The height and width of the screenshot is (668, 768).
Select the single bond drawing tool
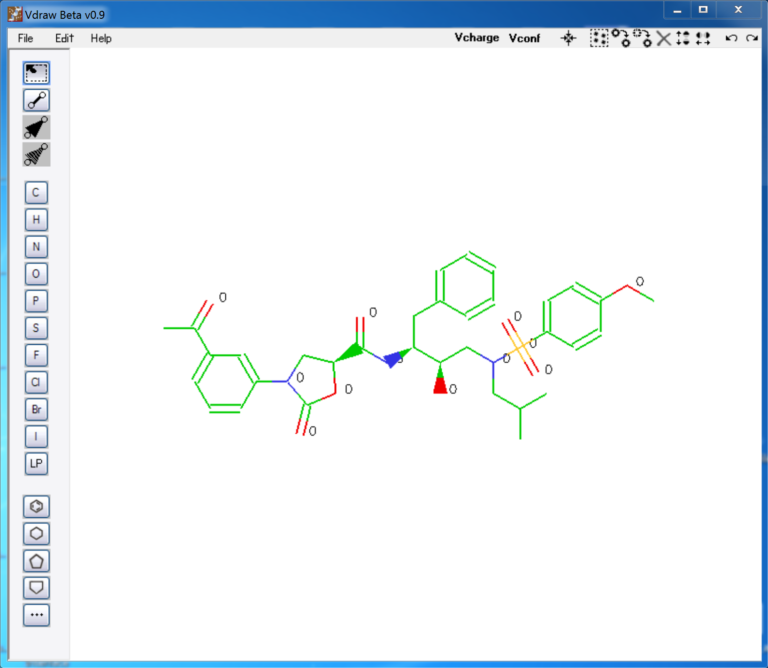pos(37,99)
